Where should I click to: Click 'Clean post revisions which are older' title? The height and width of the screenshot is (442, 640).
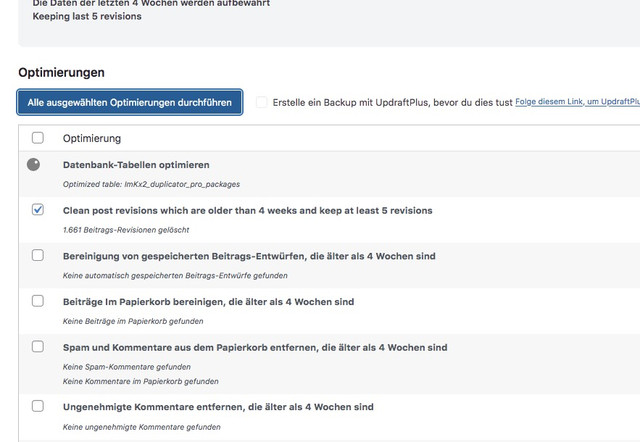(x=247, y=211)
